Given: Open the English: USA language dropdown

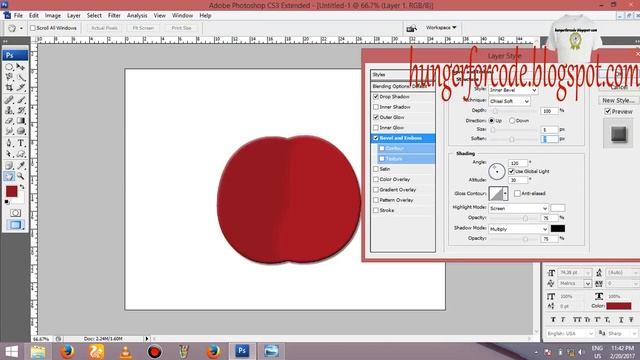Looking at the screenshot, I should coord(570,333).
